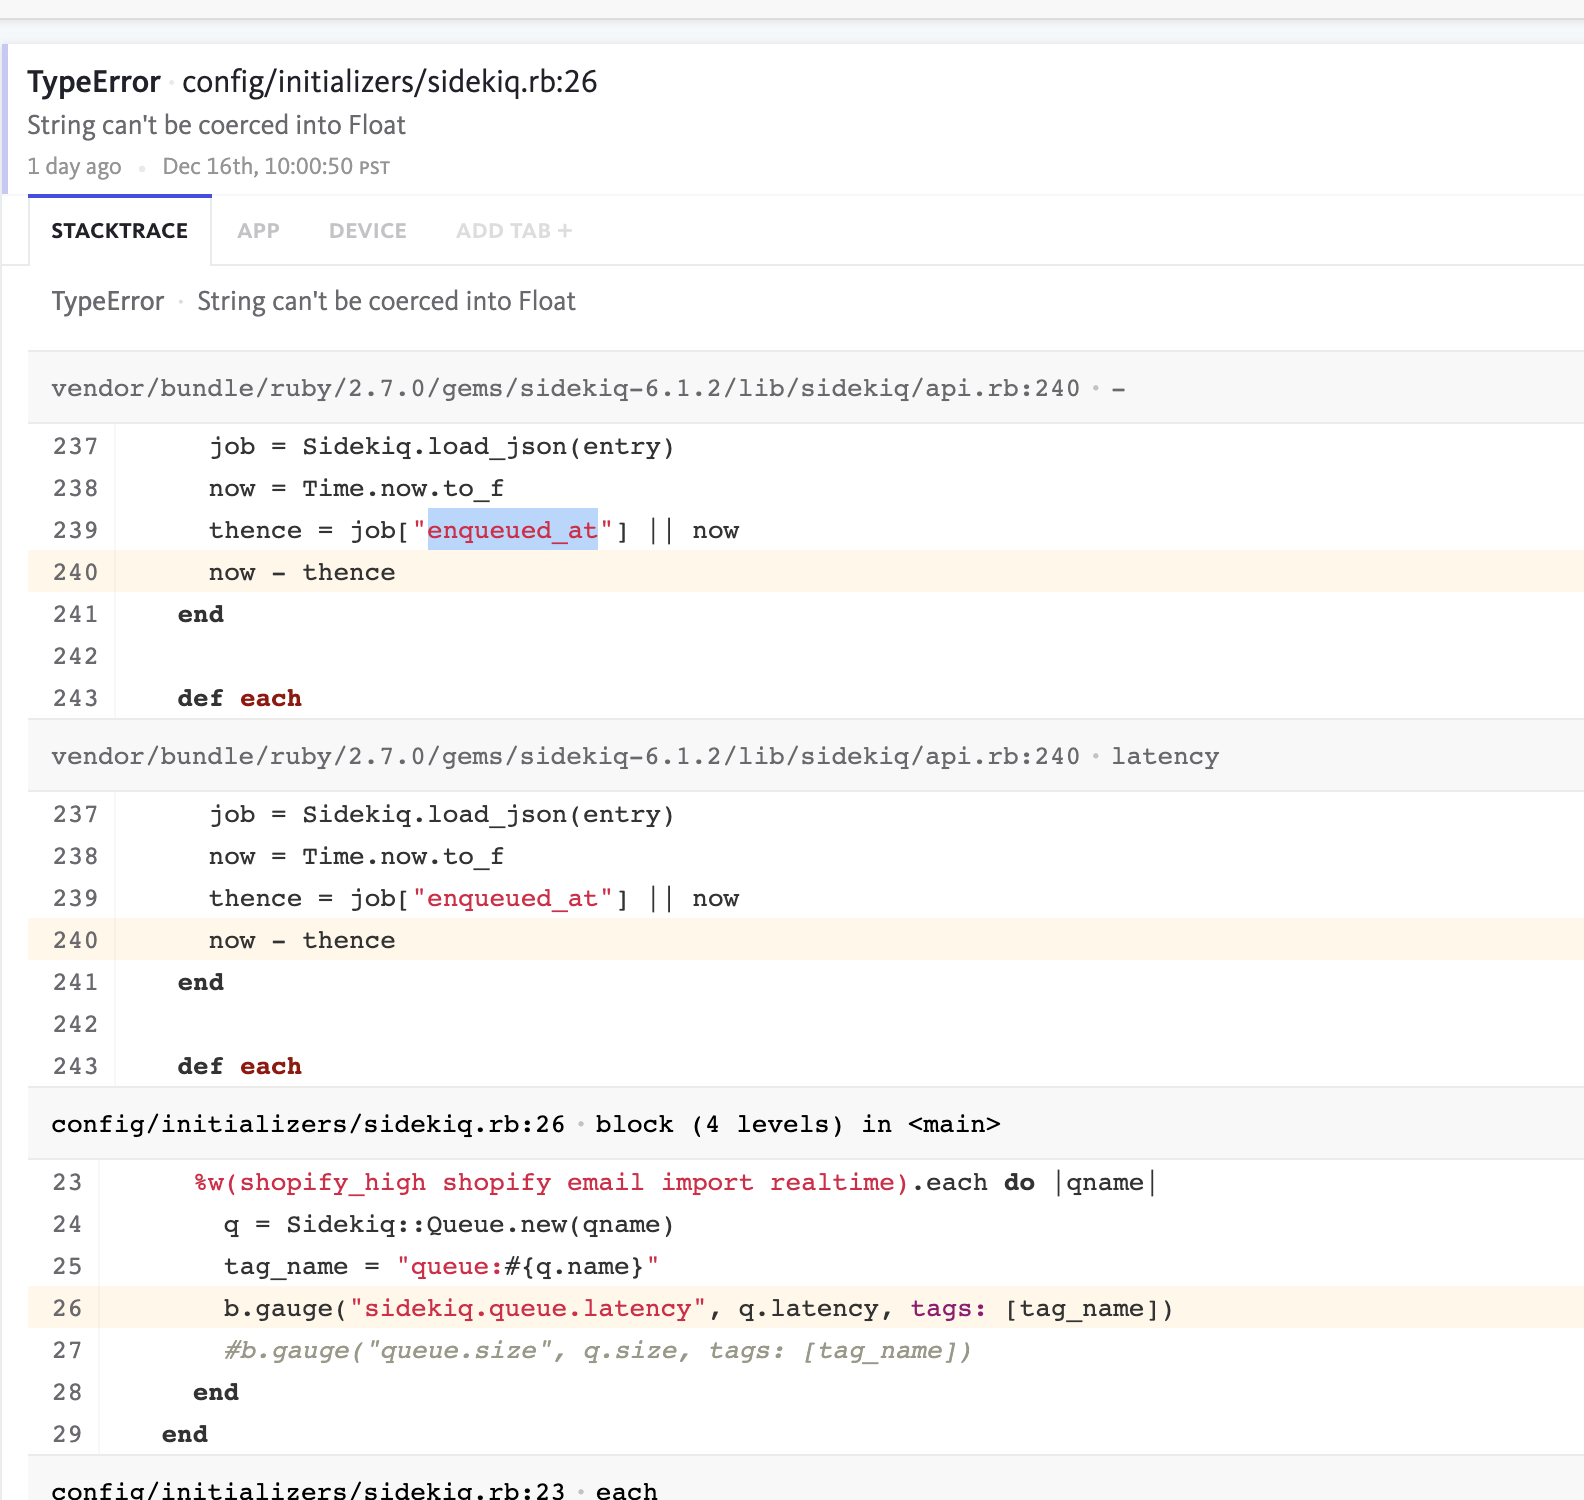Click line number 29 in the sidekiq.rb frame
1584x1500 pixels.
68,1434
